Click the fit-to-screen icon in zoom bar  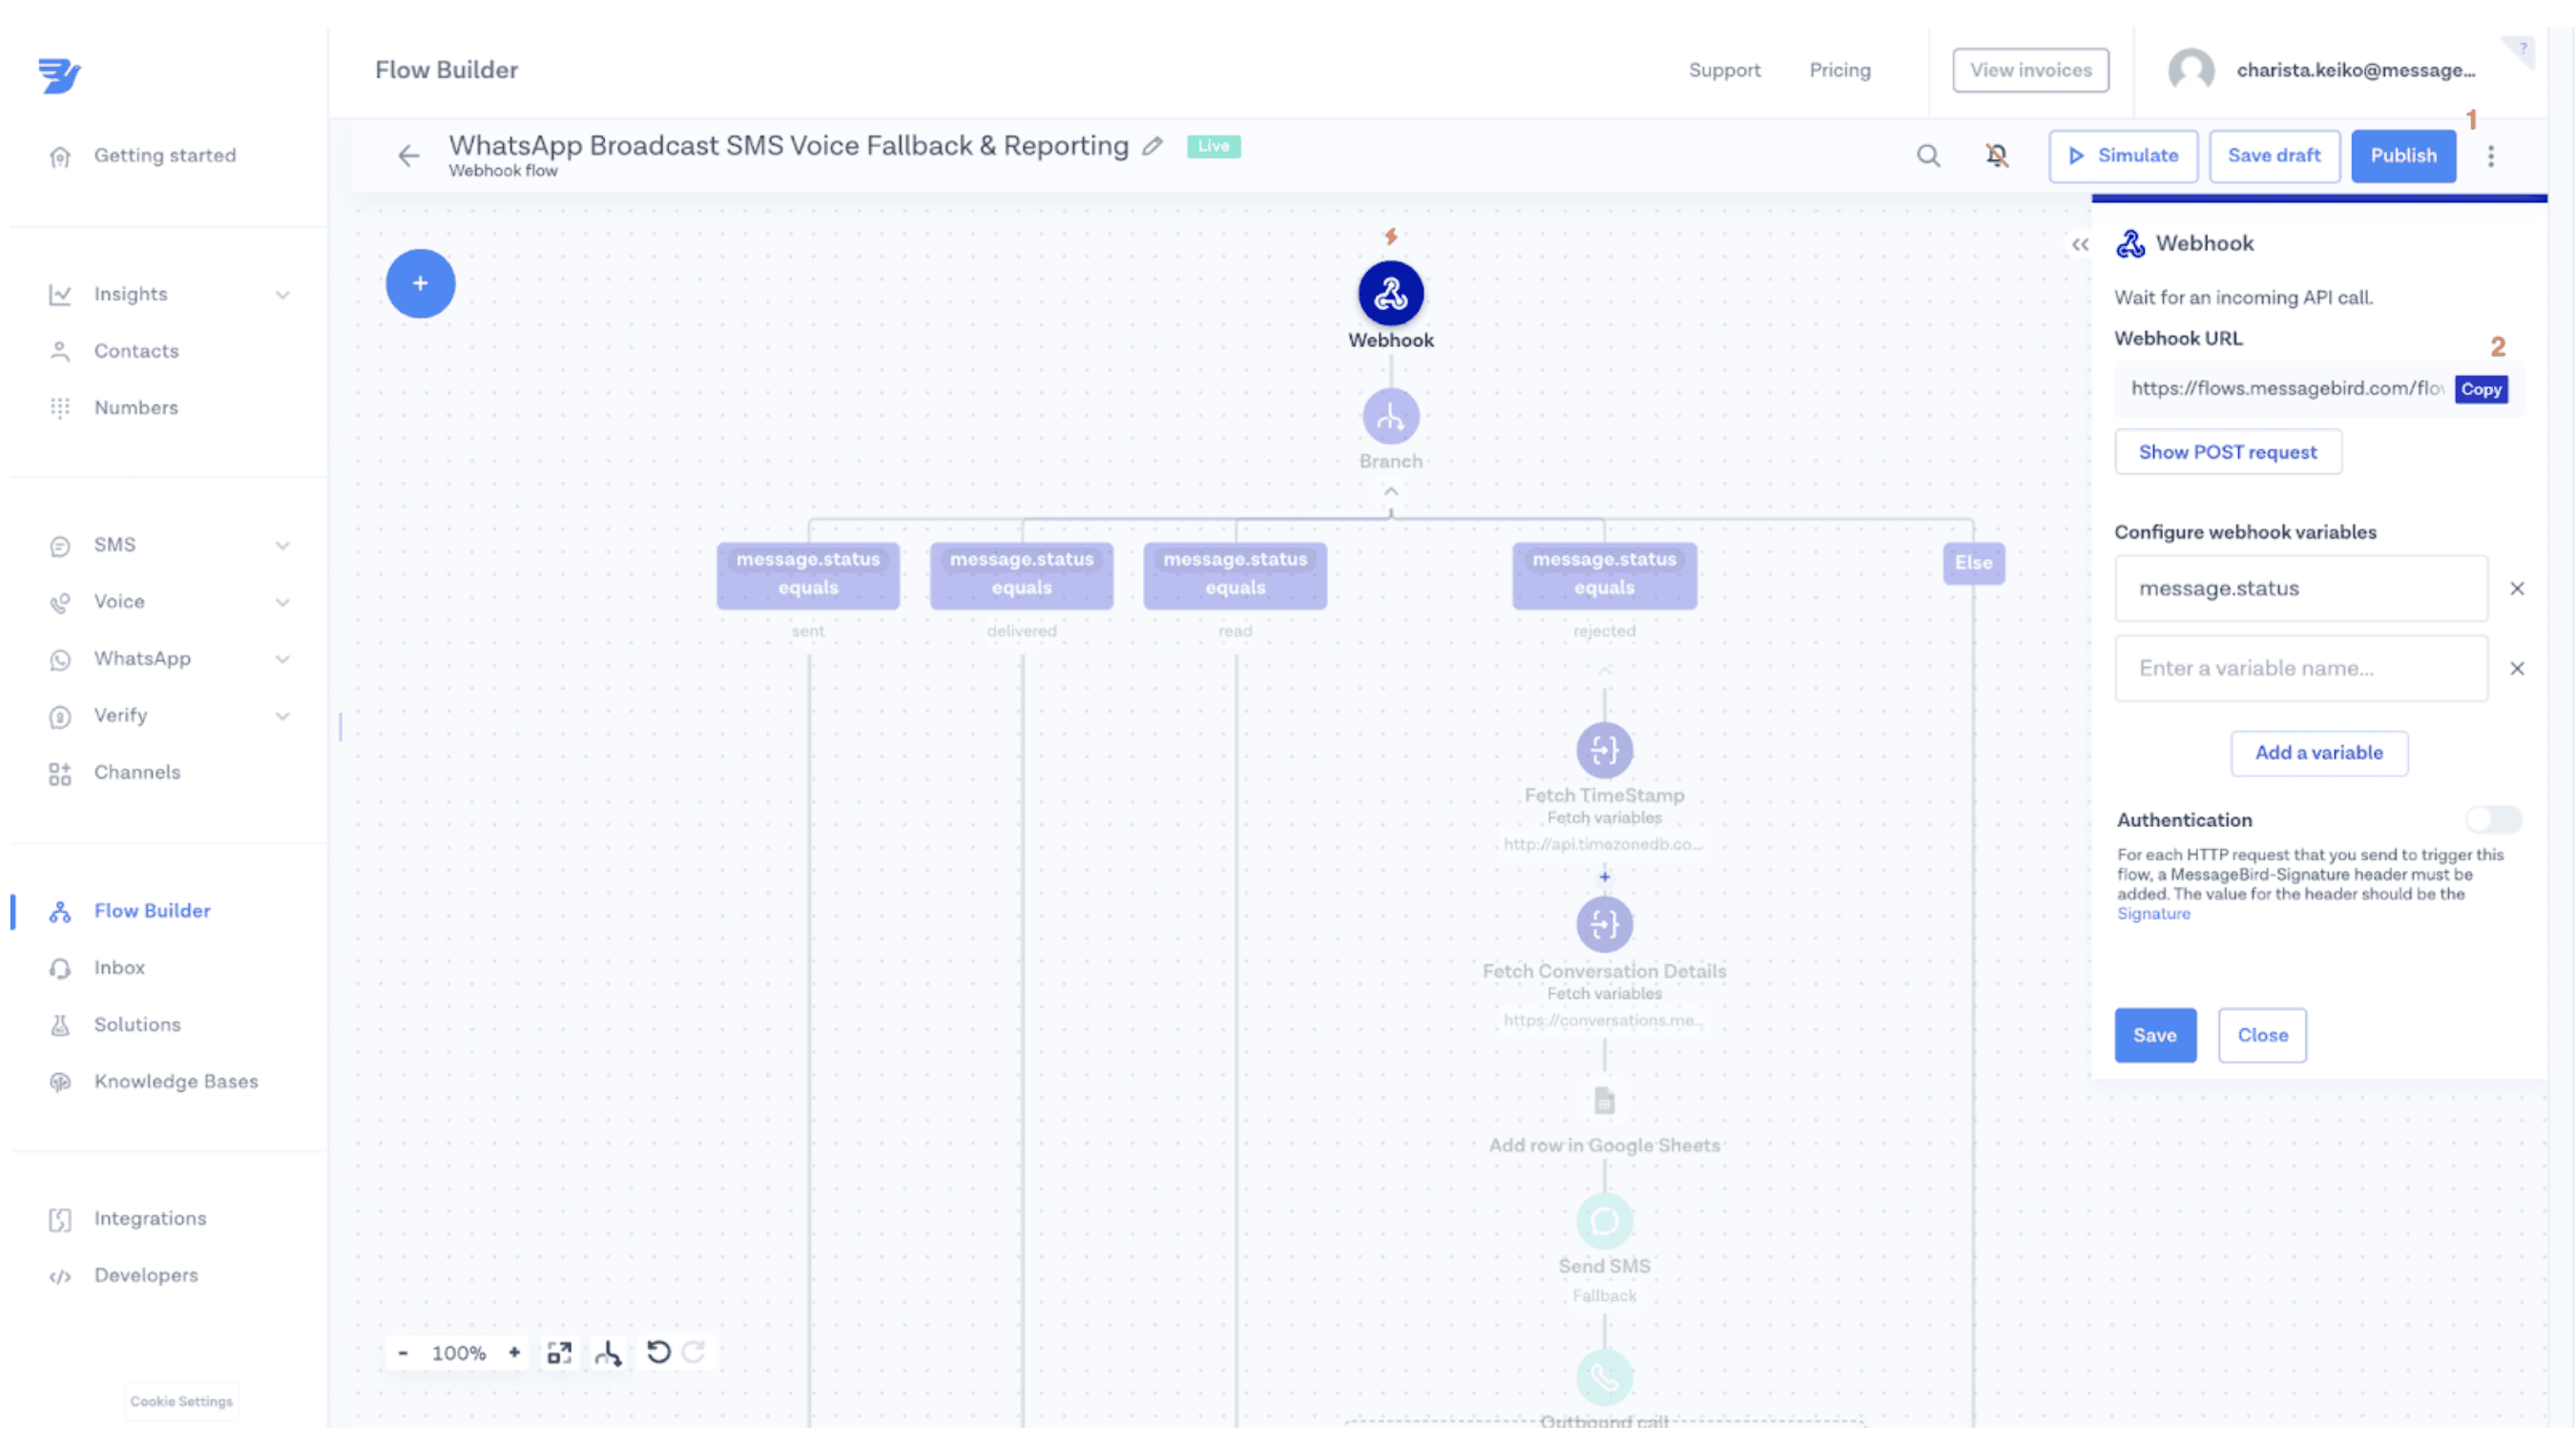tap(559, 1353)
